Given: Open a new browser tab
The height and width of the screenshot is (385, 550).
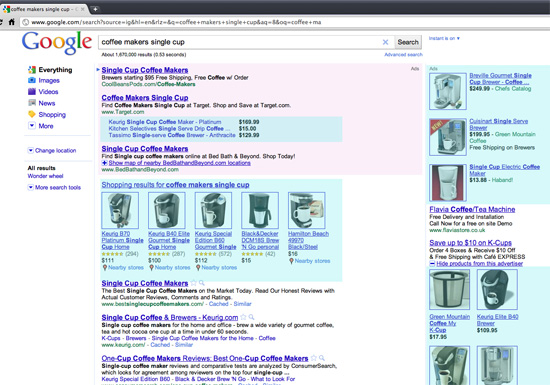Looking at the screenshot, I should pos(95,9).
